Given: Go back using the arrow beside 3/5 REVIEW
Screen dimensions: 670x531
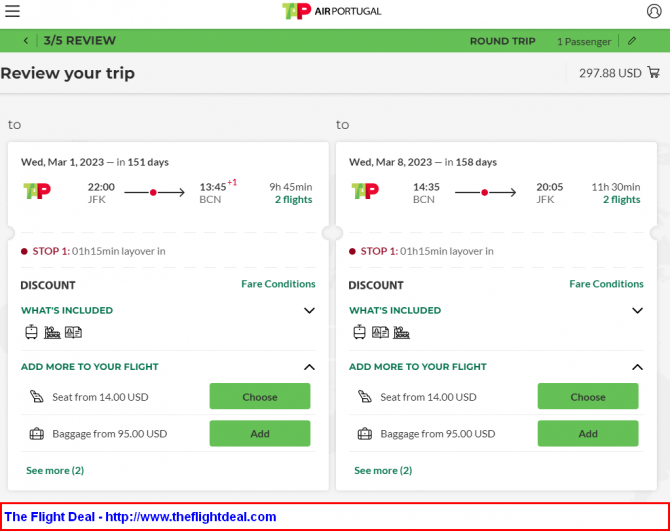Looking at the screenshot, I should point(26,41).
